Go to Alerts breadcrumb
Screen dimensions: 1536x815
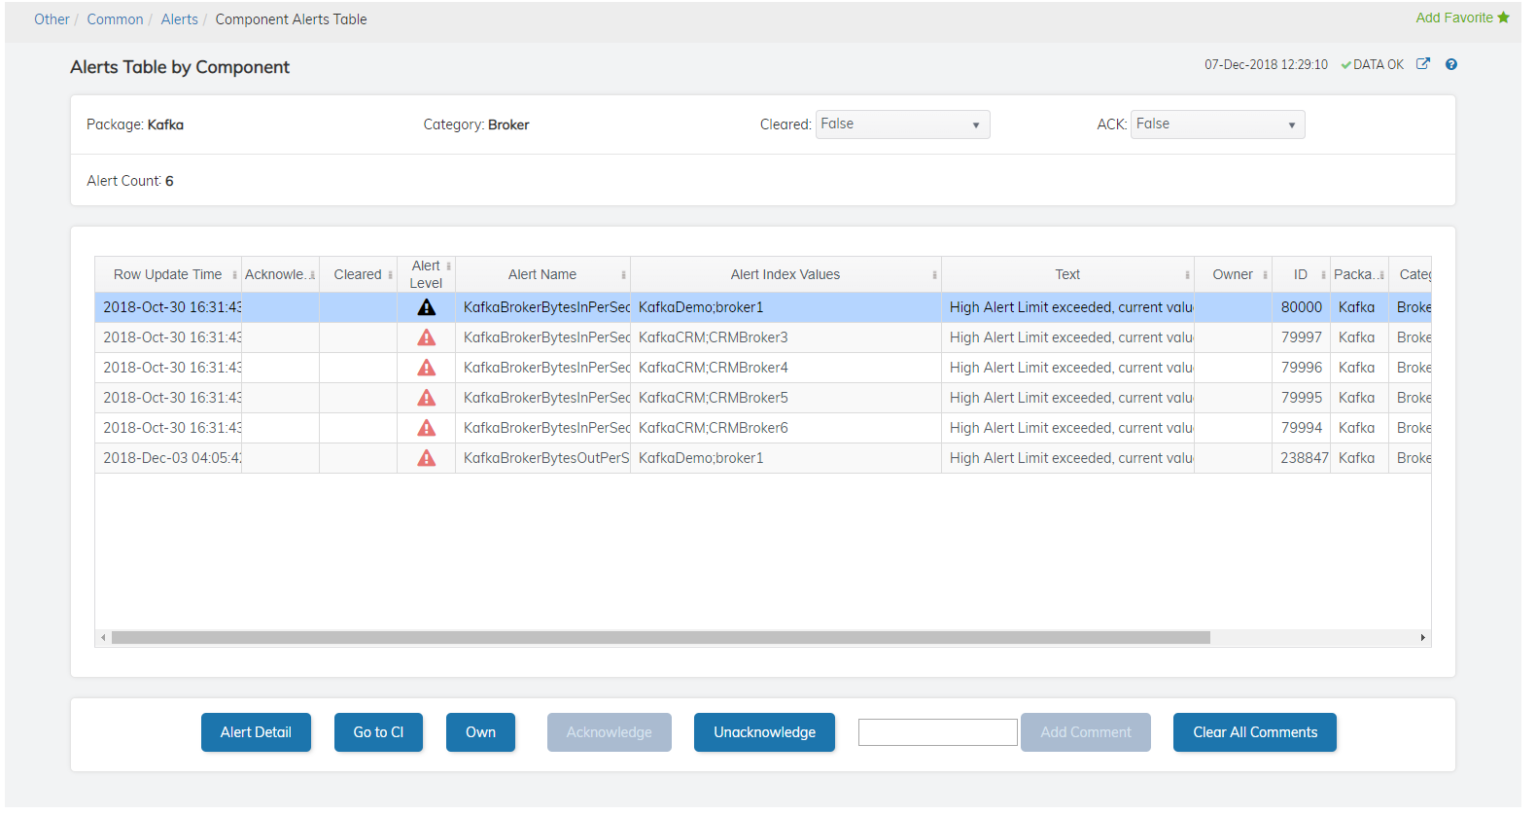click(179, 19)
